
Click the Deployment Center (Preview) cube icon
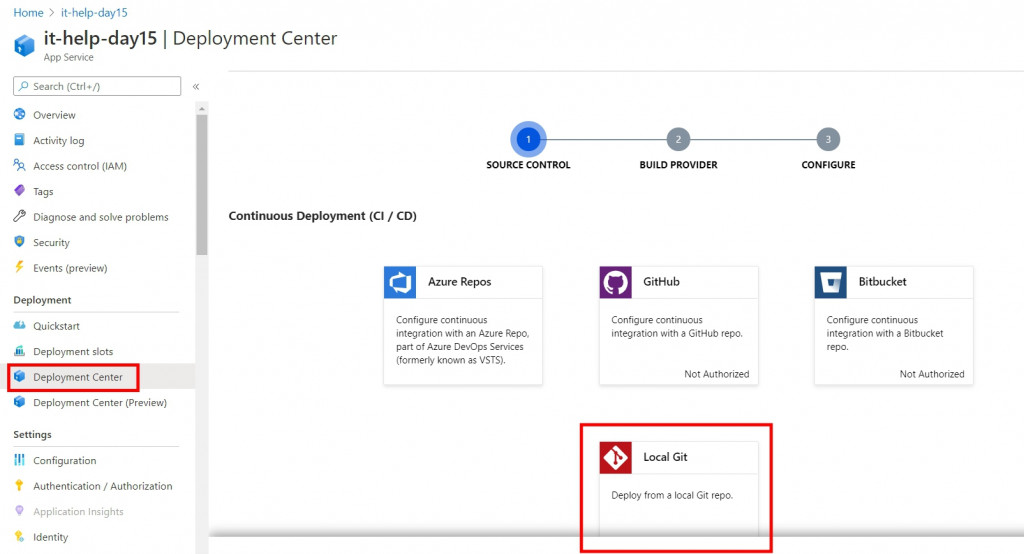tap(20, 402)
